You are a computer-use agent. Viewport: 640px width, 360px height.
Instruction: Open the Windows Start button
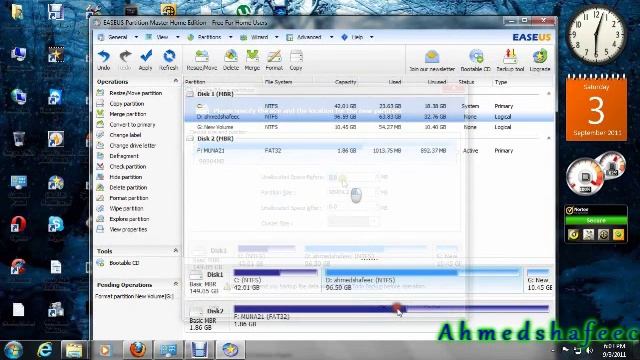pyautogui.click(x=13, y=350)
